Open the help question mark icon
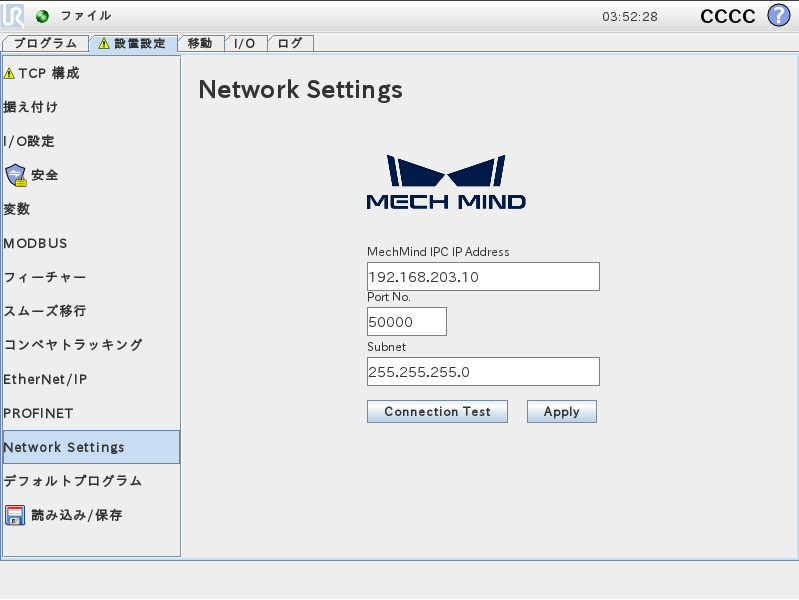The width and height of the screenshot is (799, 600). click(779, 15)
